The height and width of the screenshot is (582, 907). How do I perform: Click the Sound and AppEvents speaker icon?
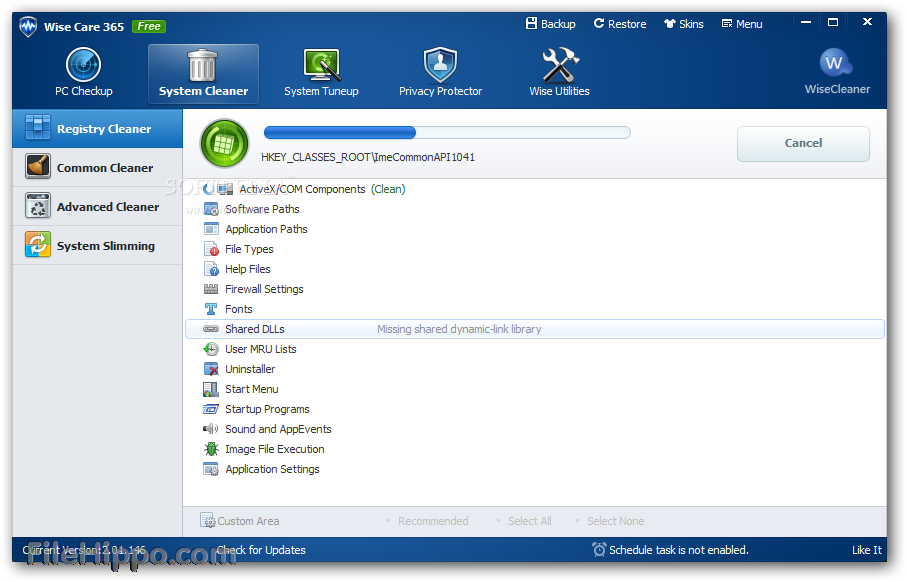tap(211, 429)
